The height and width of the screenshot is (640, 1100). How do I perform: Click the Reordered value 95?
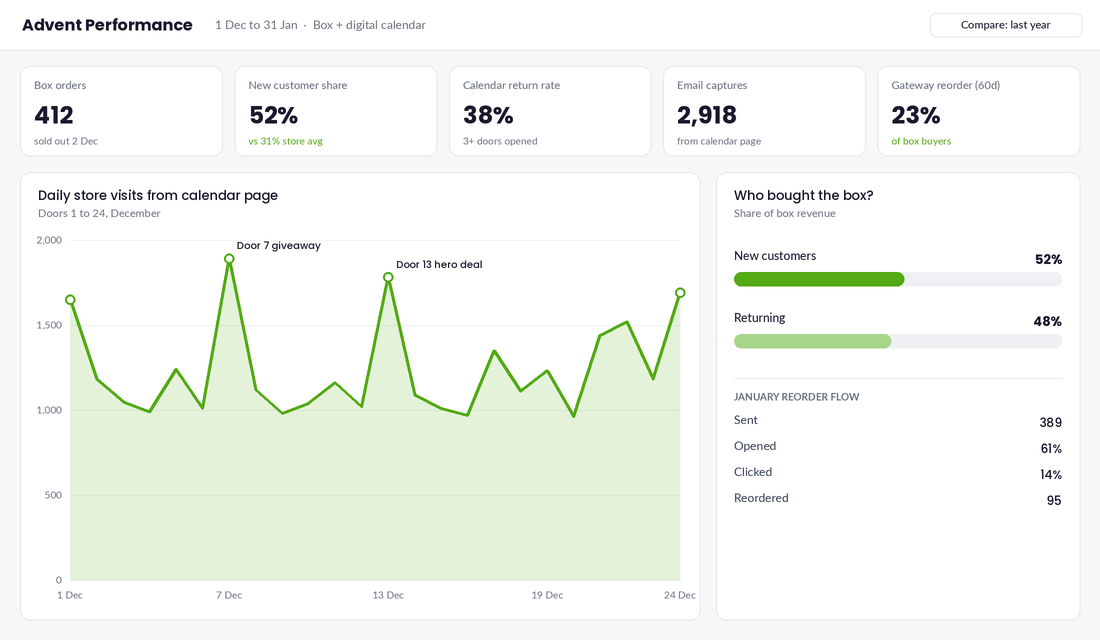click(1054, 500)
